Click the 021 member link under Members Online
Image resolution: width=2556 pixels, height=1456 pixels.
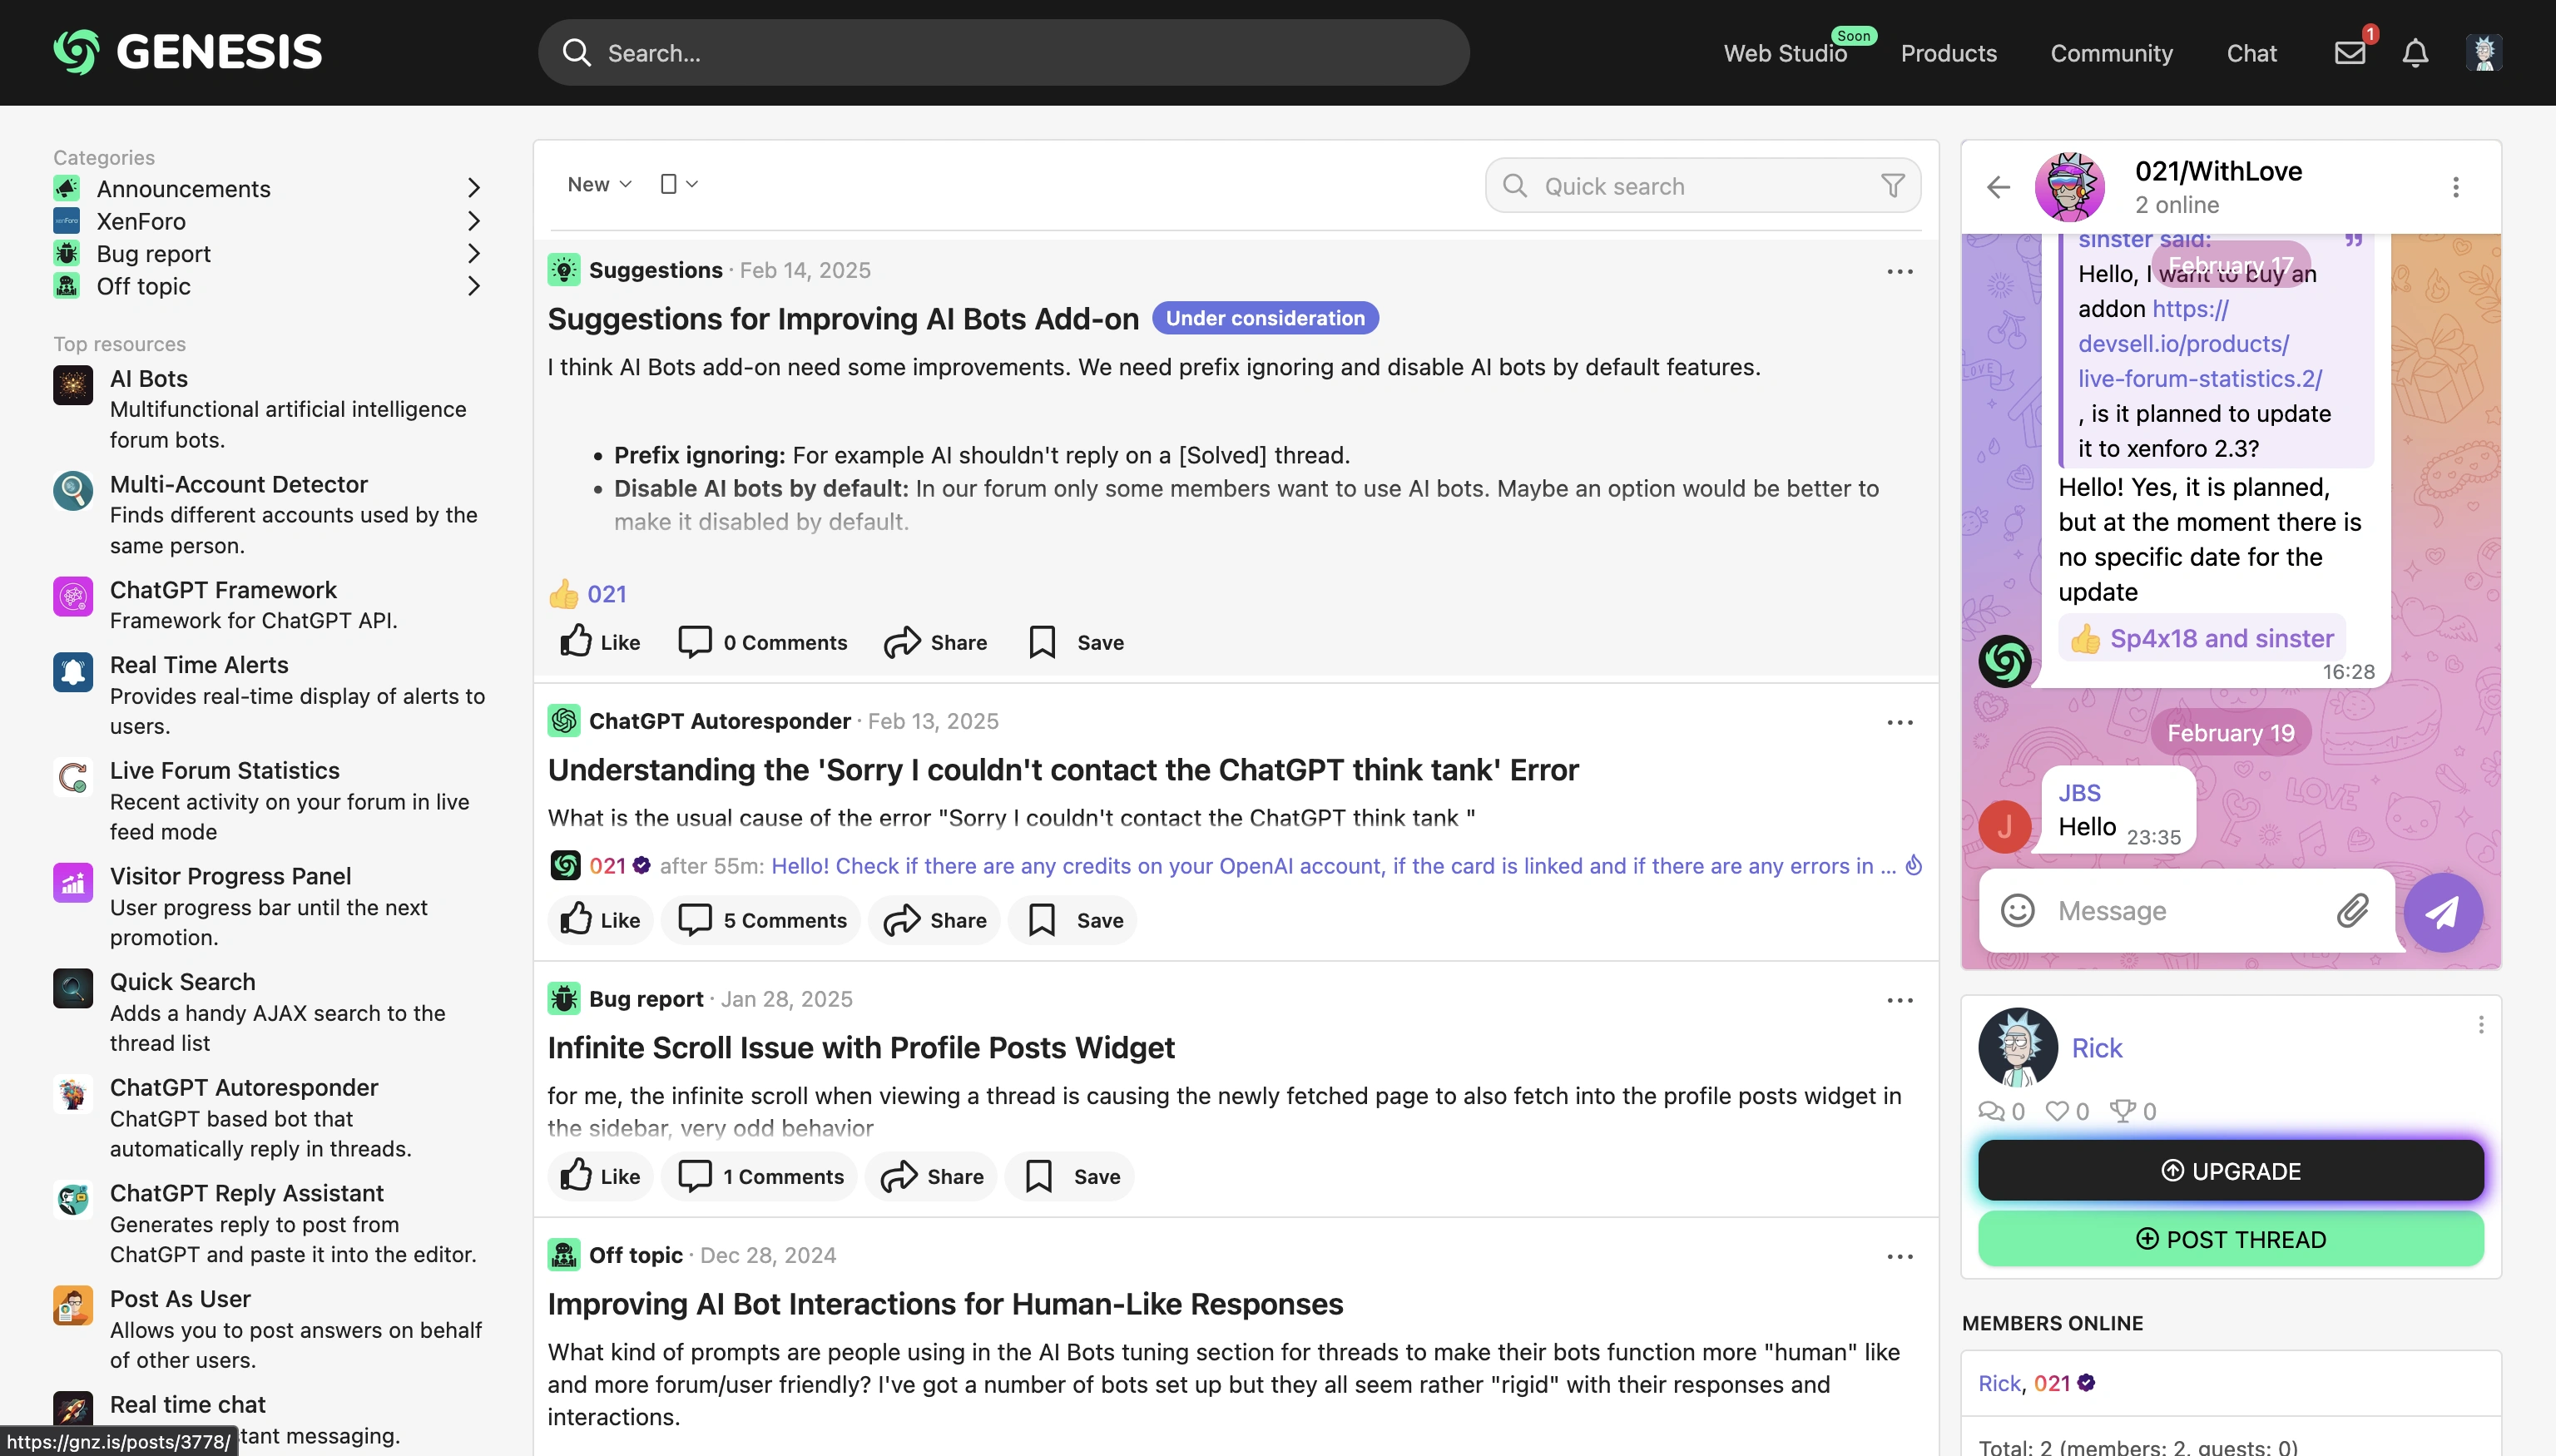pyautogui.click(x=2052, y=1383)
